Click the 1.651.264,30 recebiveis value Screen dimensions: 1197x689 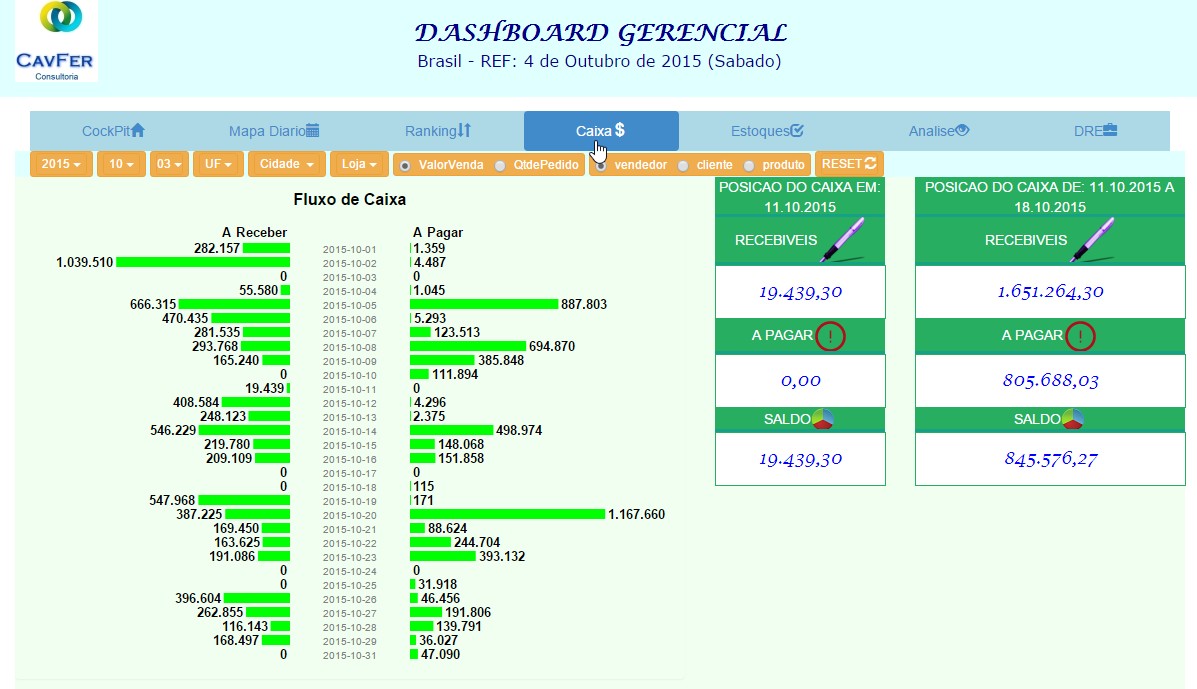[x=1050, y=291]
